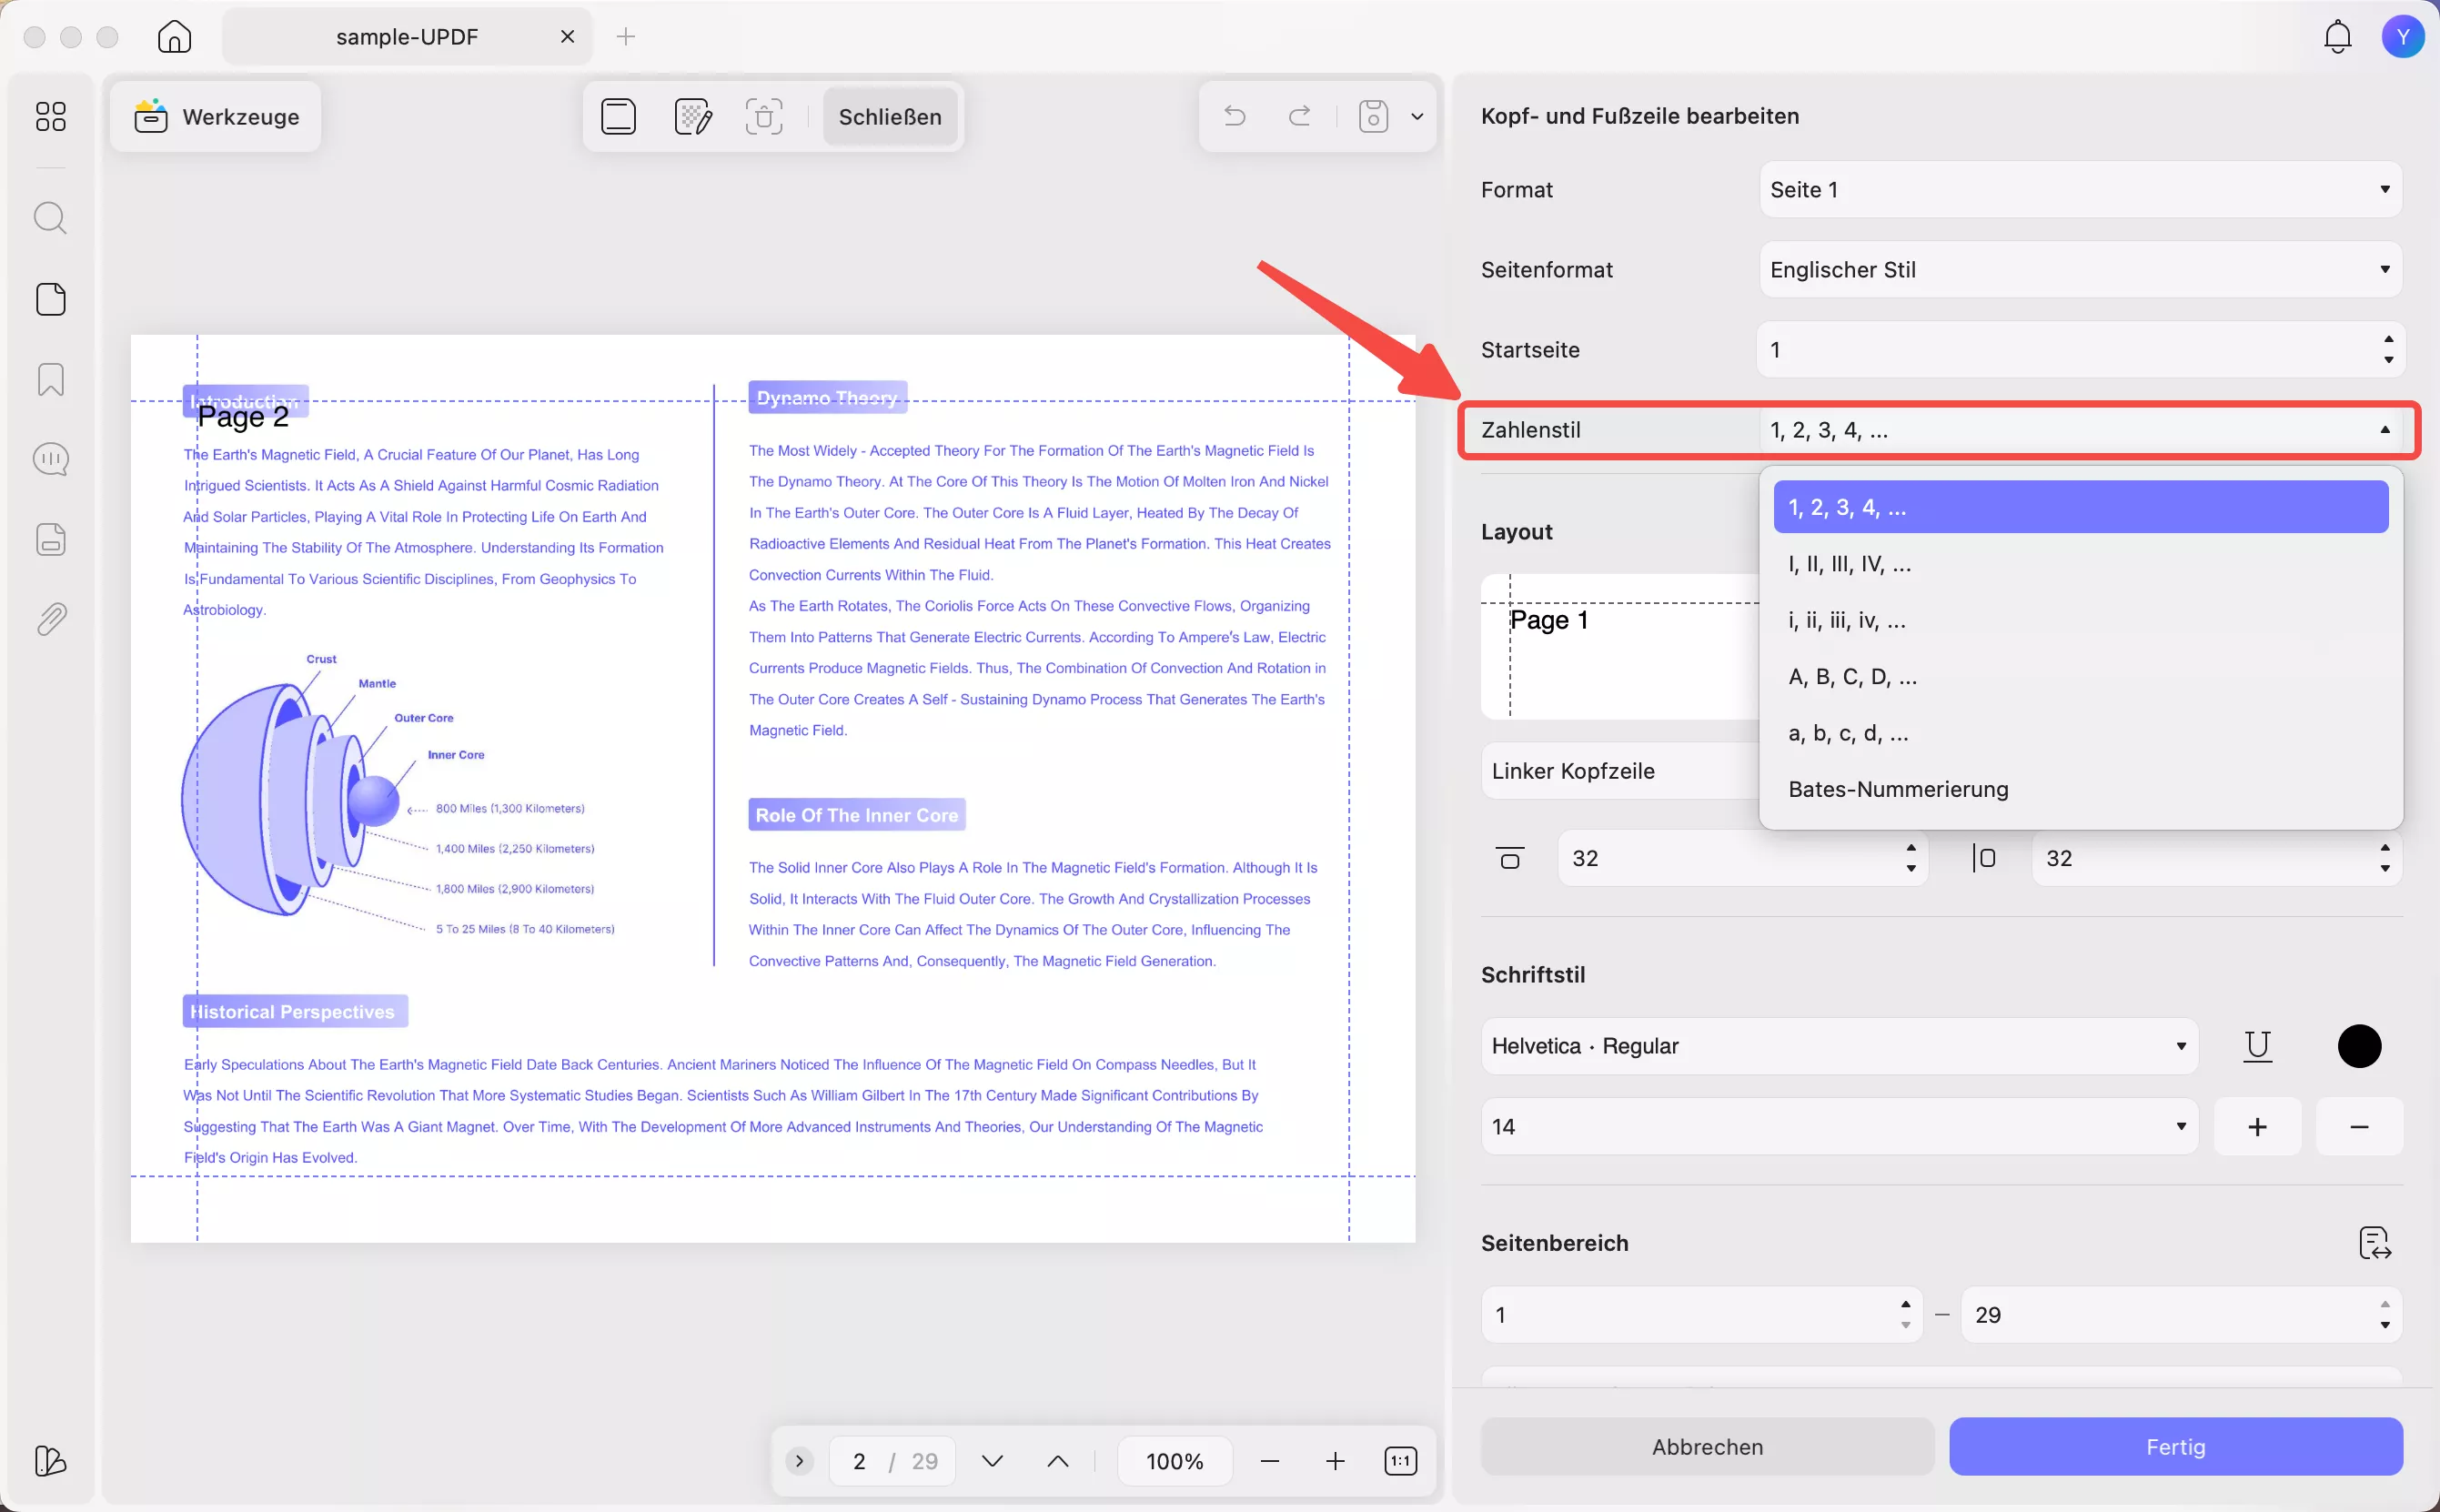Click the Abbrechen button

click(x=1705, y=1446)
